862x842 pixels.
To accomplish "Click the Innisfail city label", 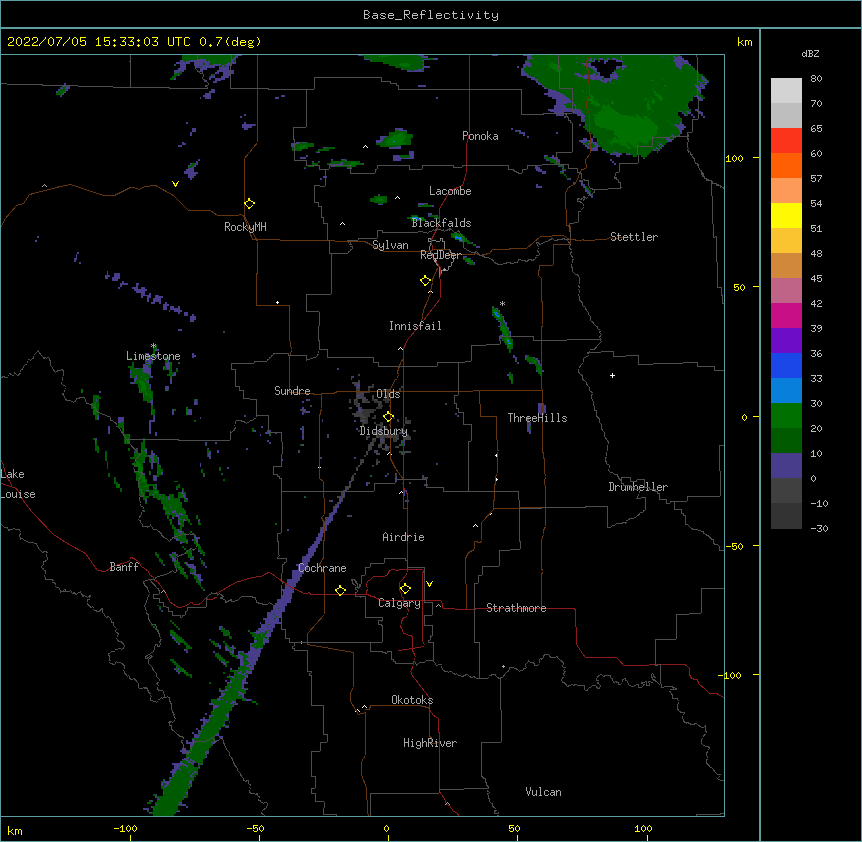I will (x=415, y=326).
